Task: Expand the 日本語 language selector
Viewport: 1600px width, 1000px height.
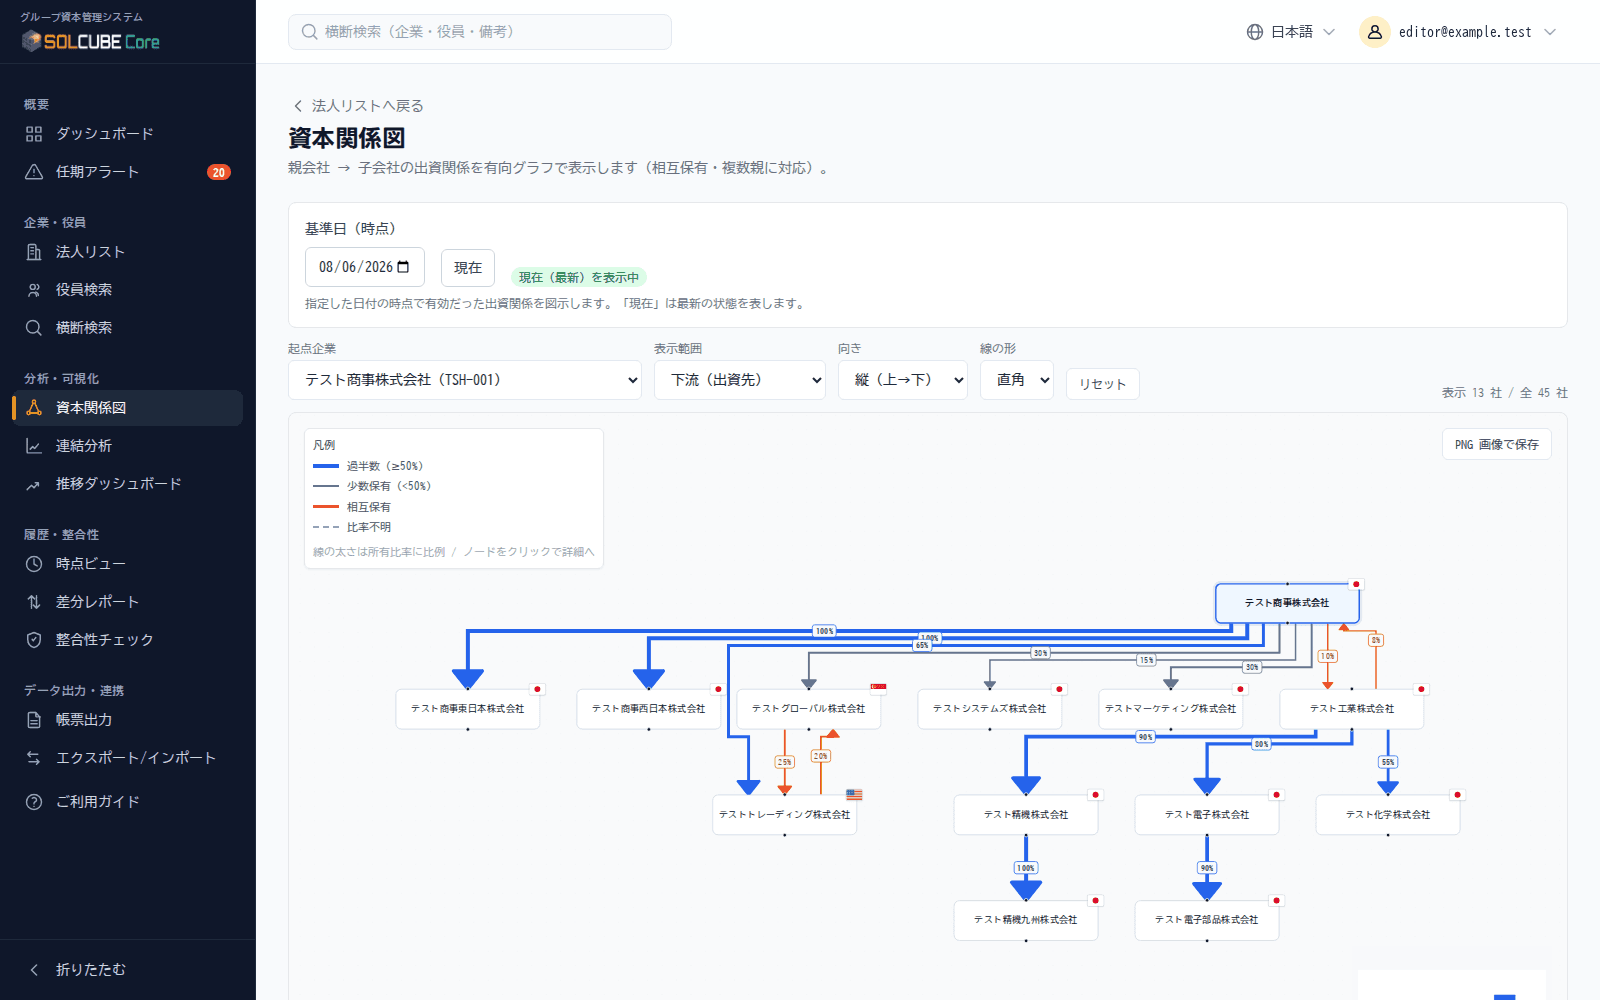Action: [1291, 32]
